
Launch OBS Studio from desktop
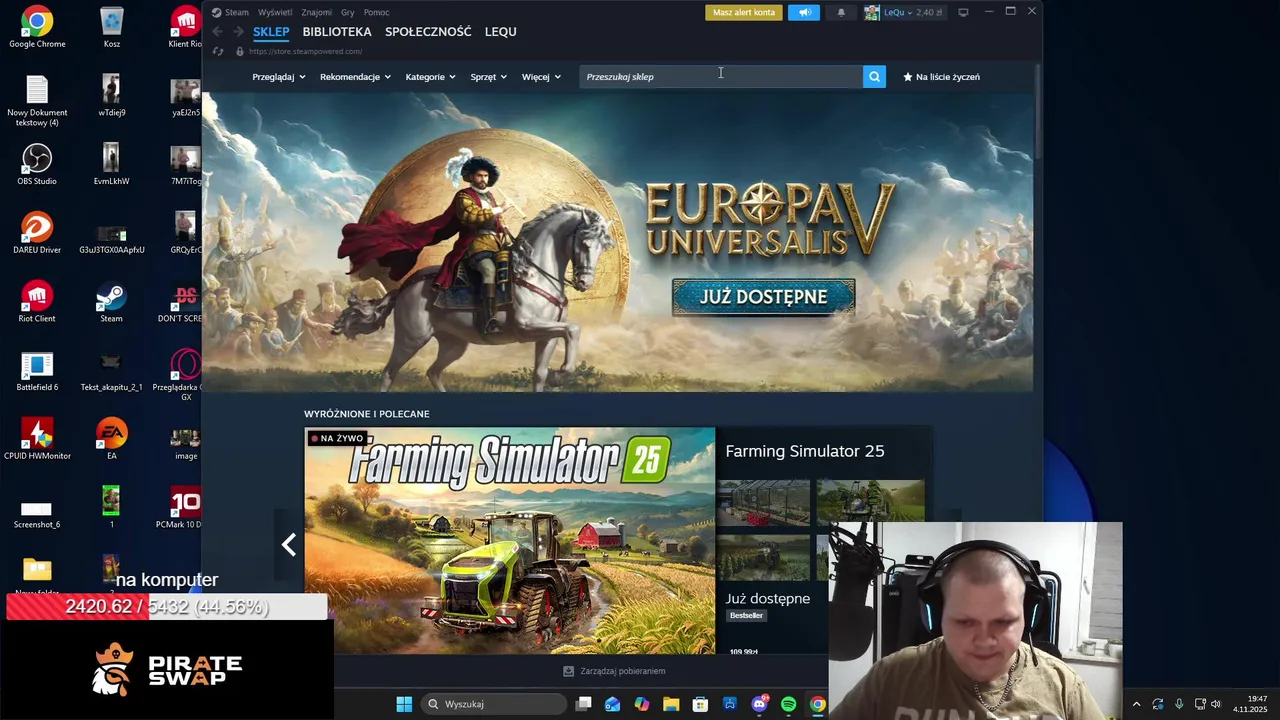tap(37, 164)
